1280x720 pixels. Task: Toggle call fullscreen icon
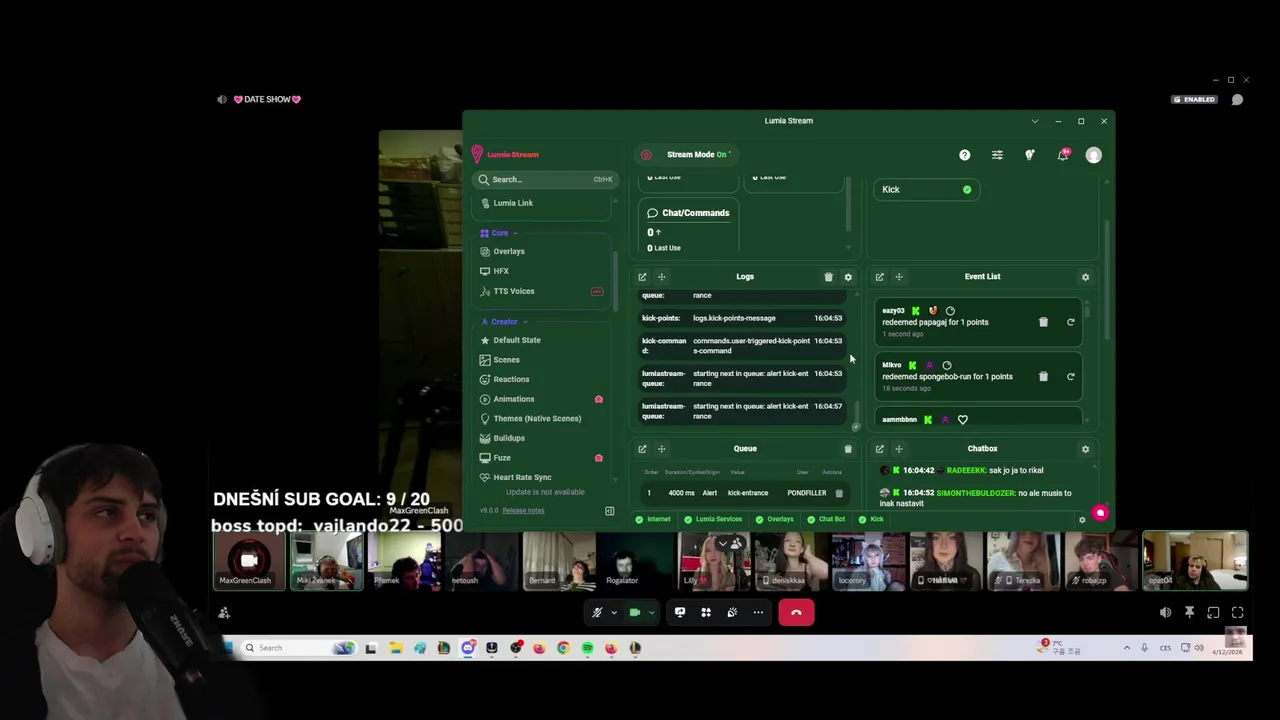[x=1237, y=612]
